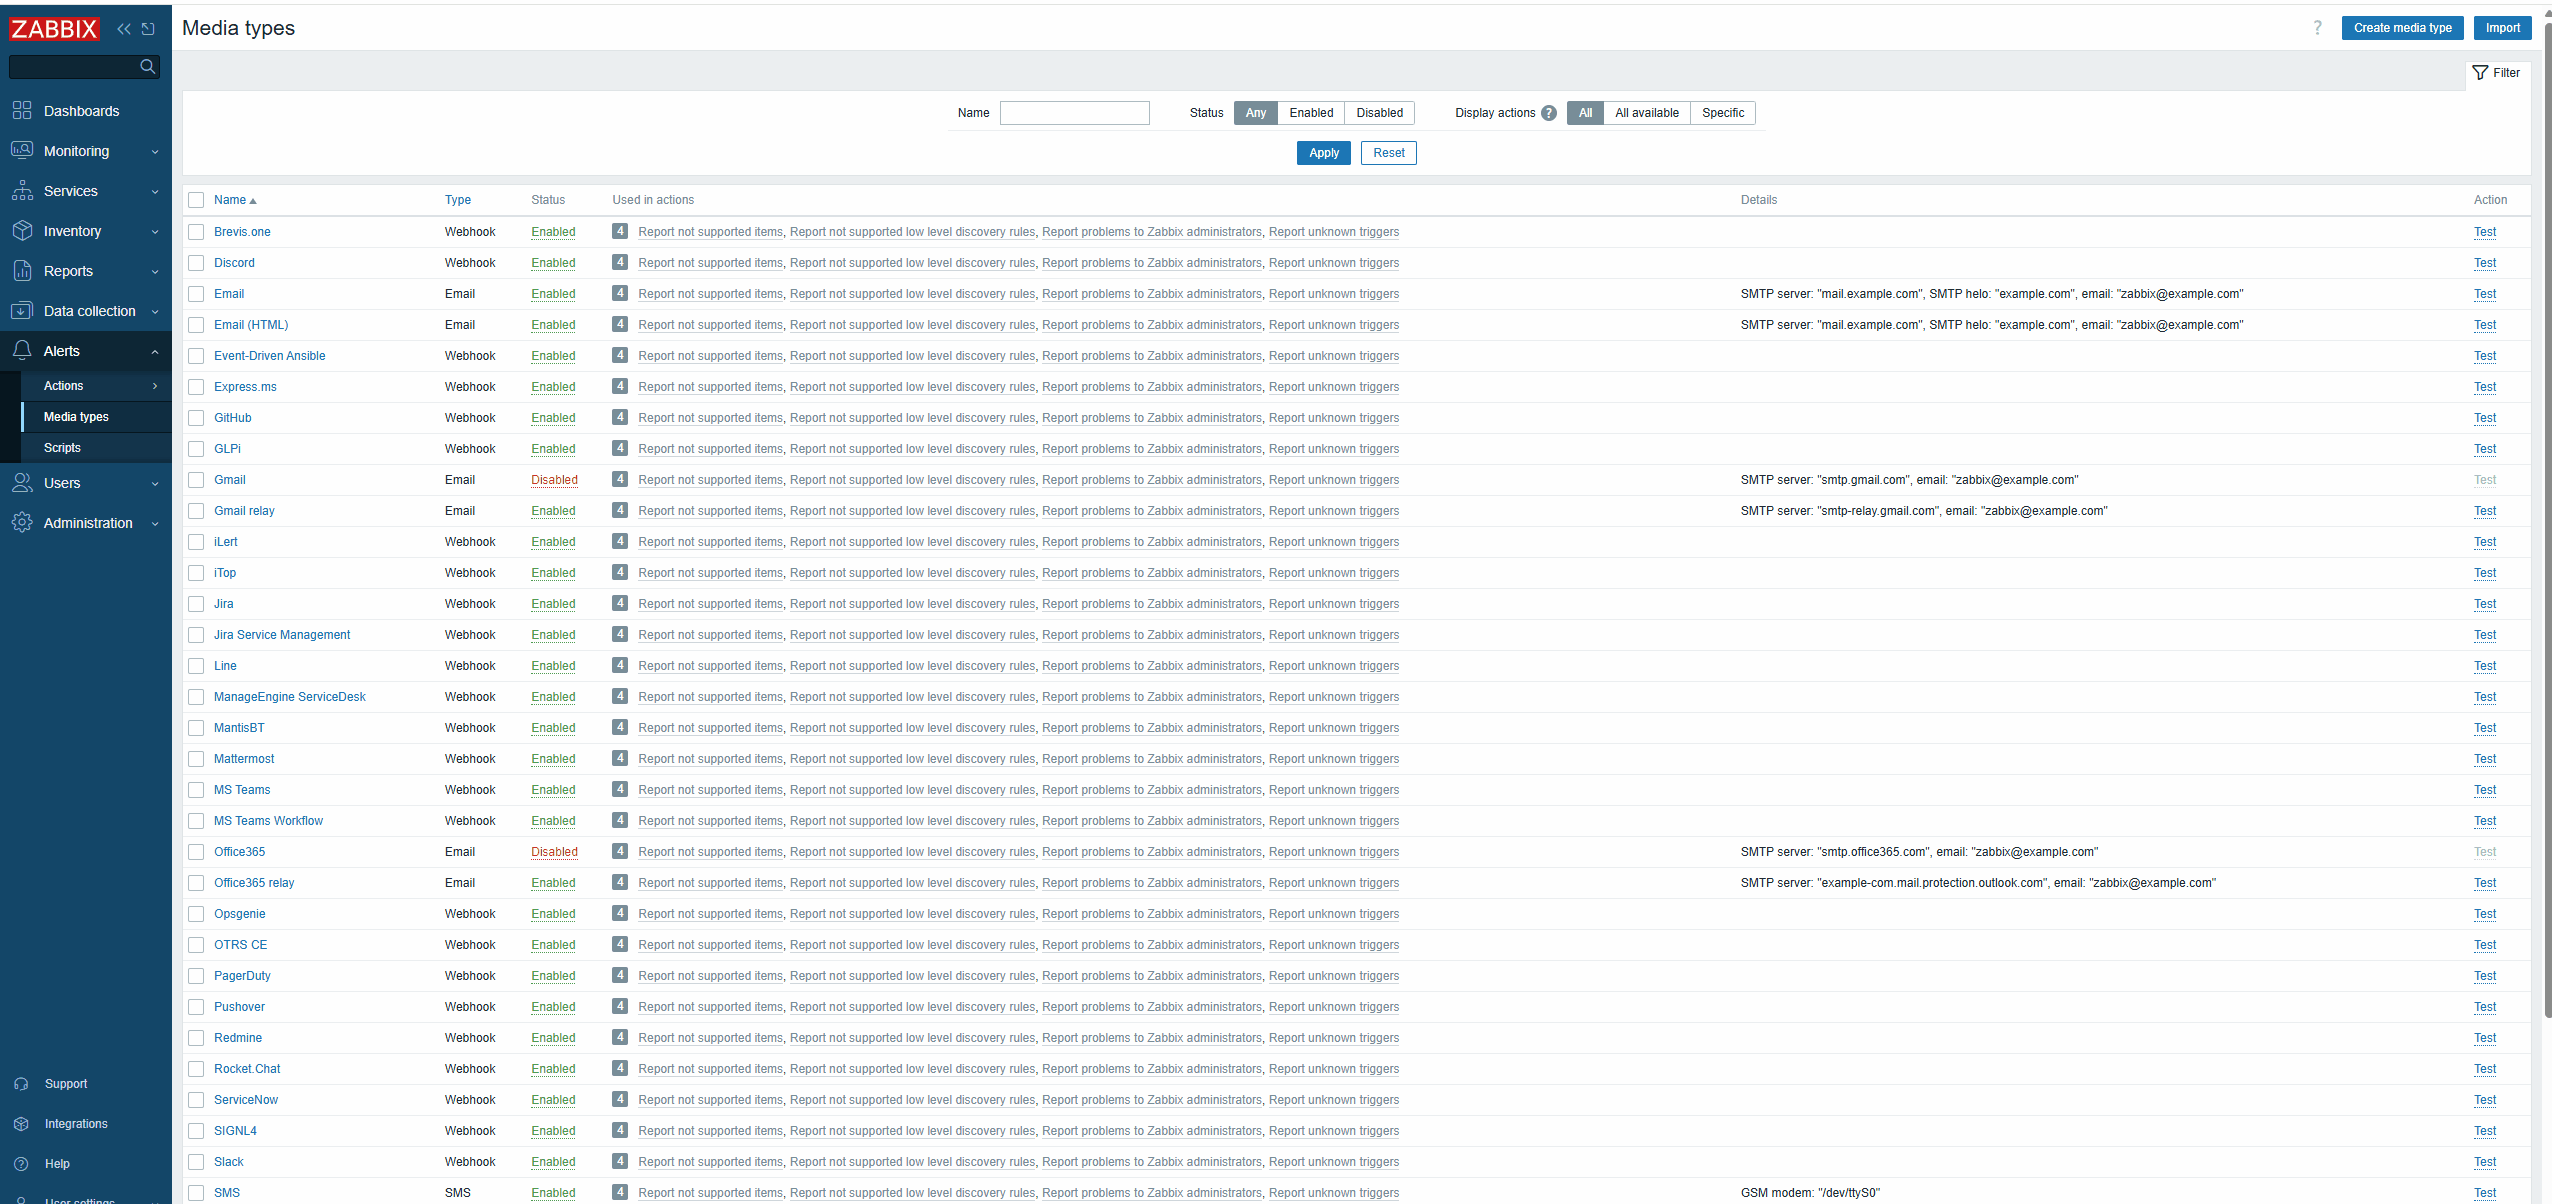The height and width of the screenshot is (1204, 2552).
Task: Click the Display actions help question mark
Action: click(x=1549, y=113)
